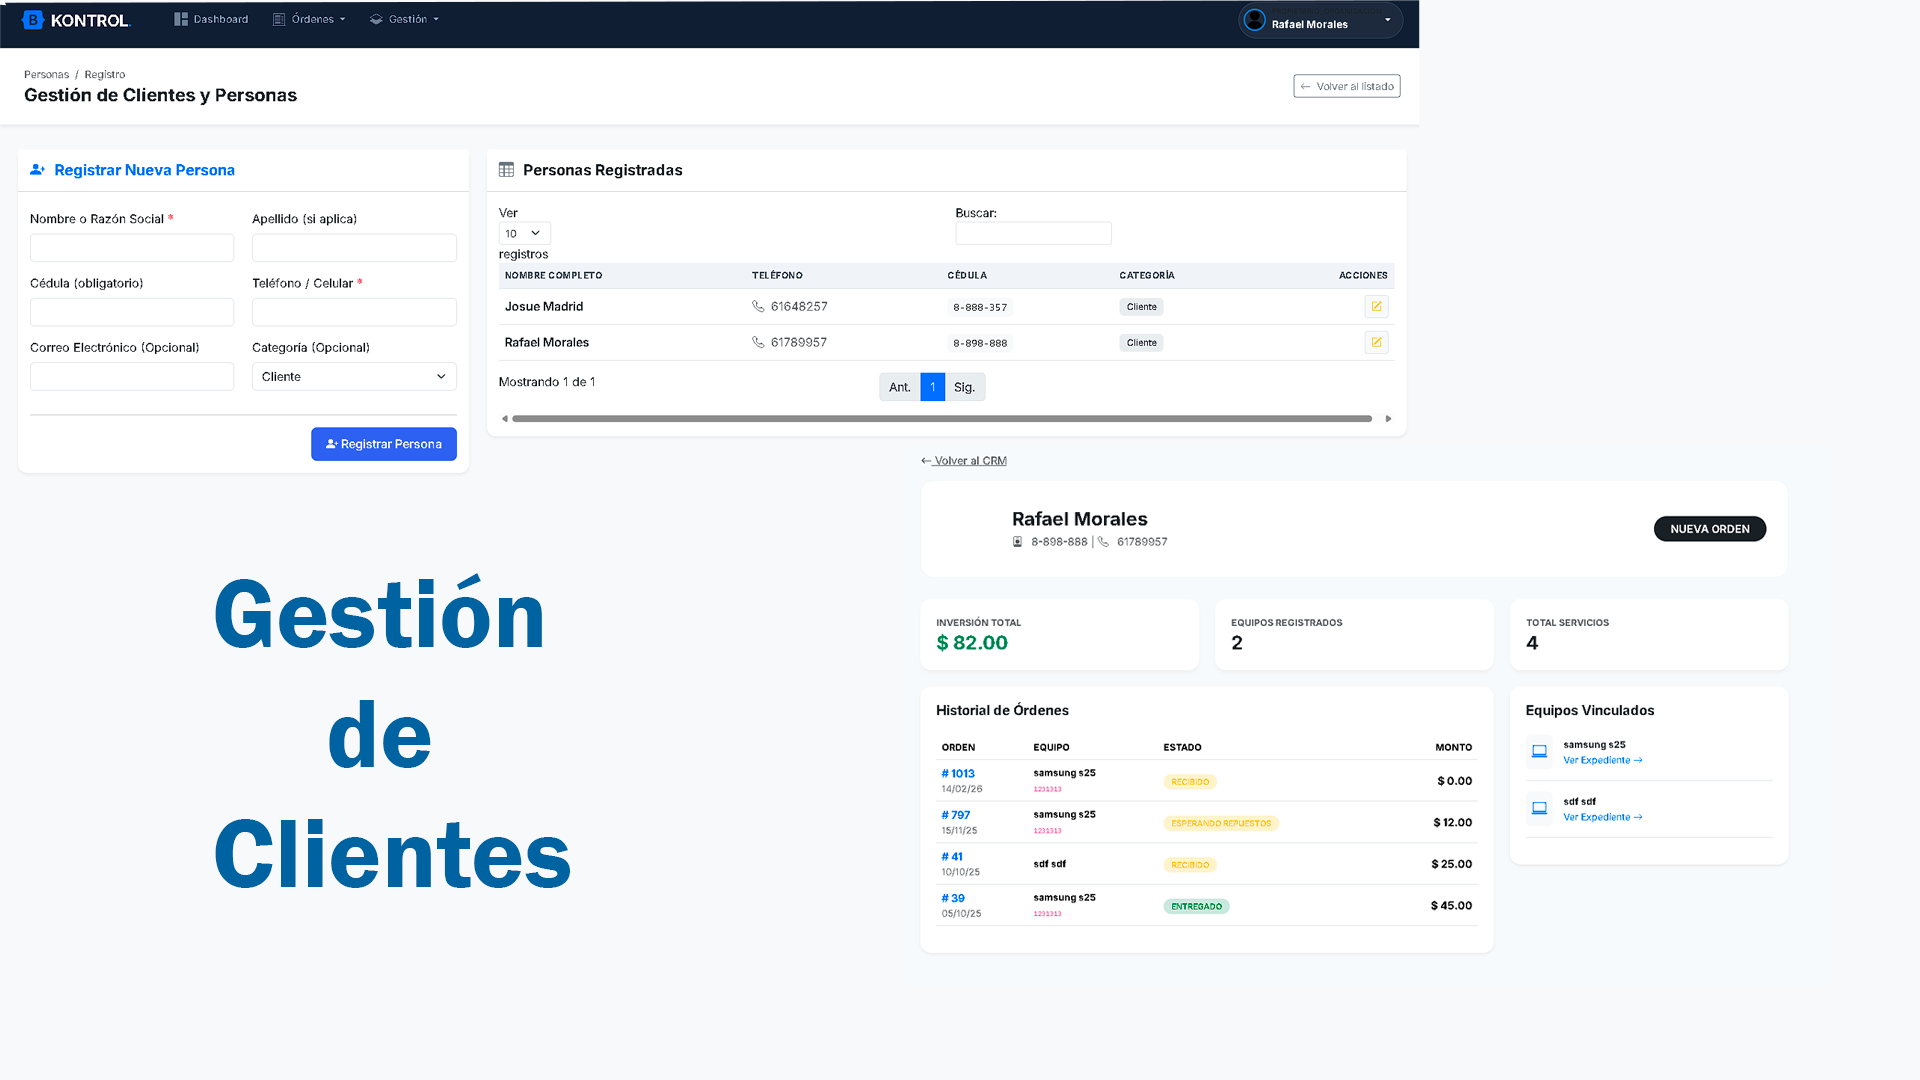Click the samsung s25 laptop icon
The width and height of the screenshot is (1920, 1080).
pyautogui.click(x=1539, y=752)
